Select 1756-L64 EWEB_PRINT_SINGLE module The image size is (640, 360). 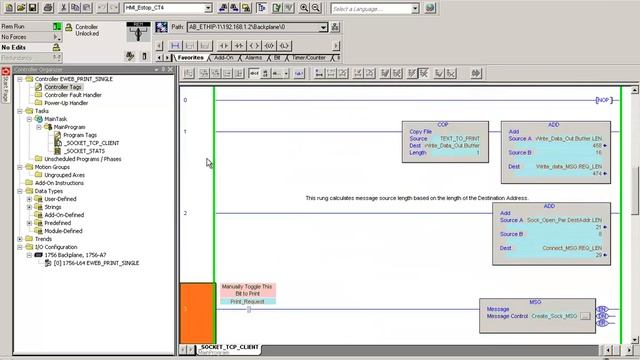pyautogui.click(x=96, y=263)
